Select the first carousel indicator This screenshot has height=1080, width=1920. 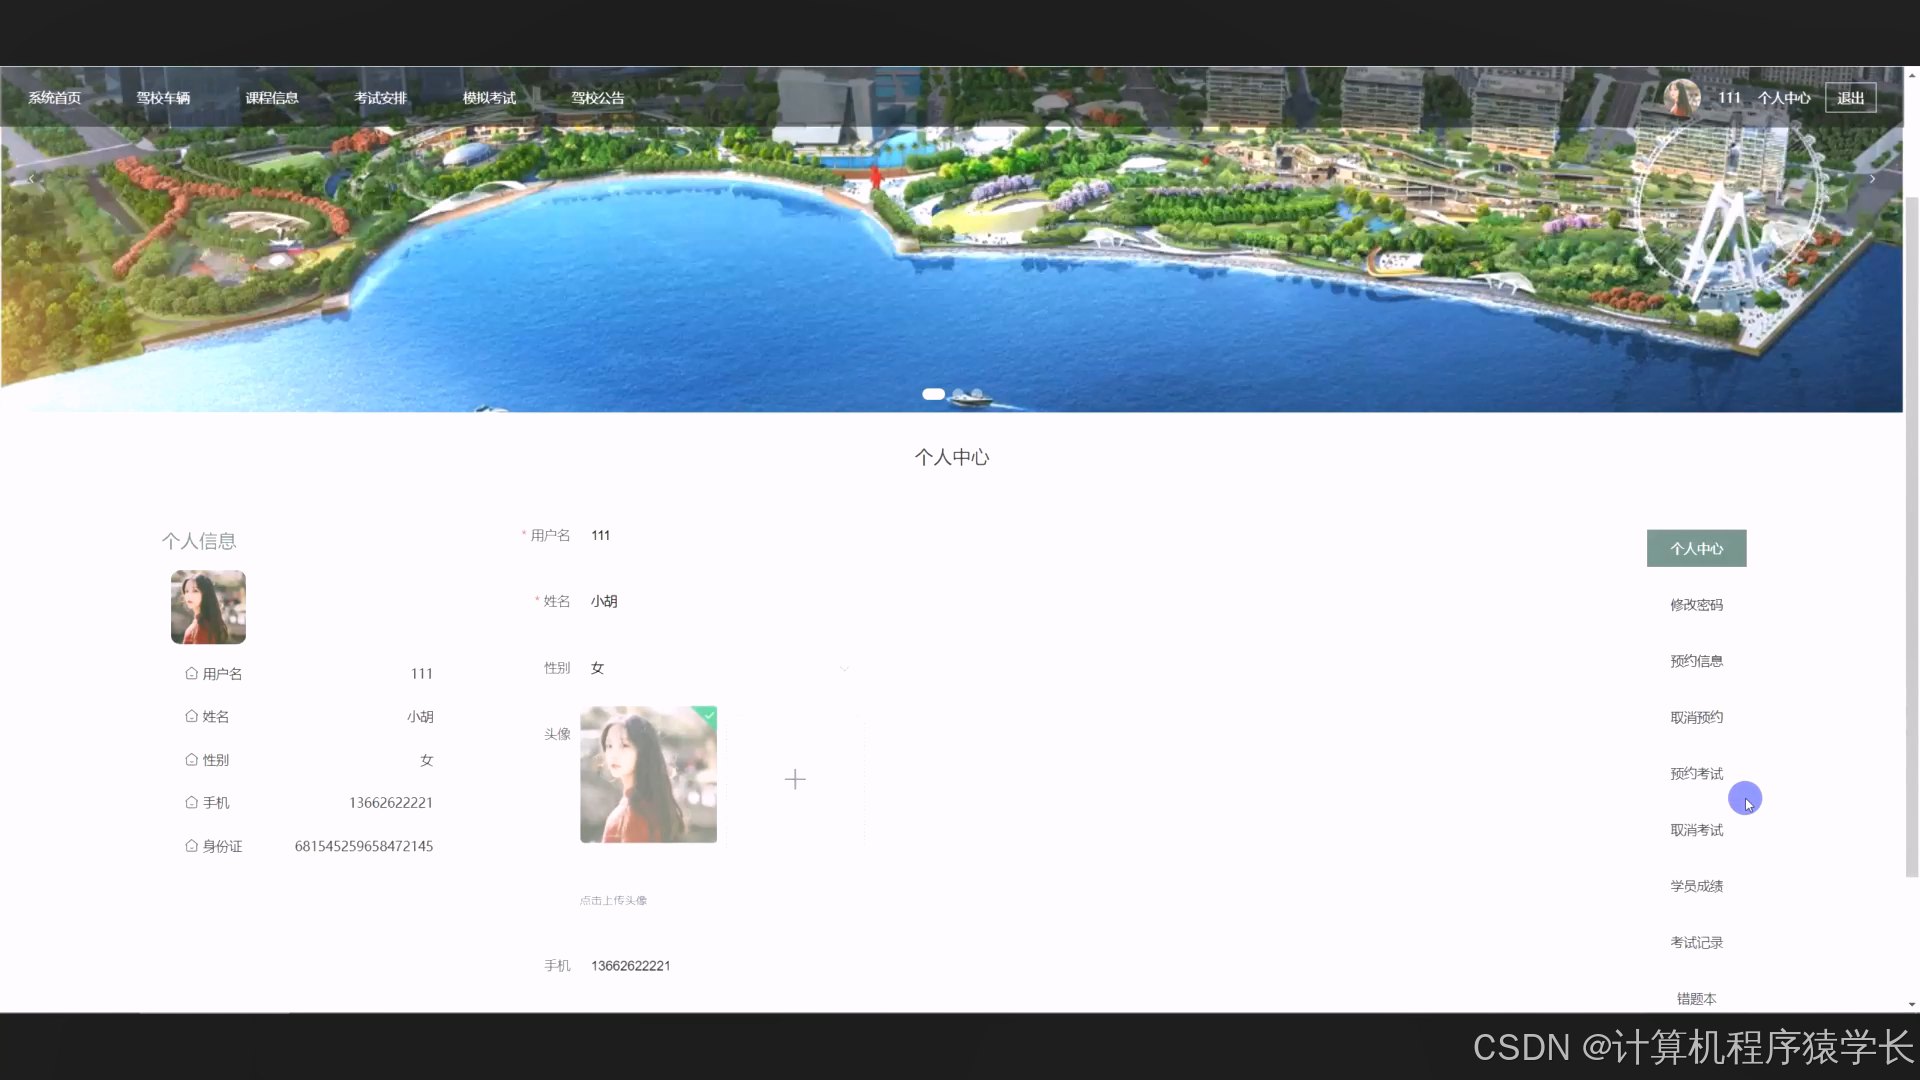point(933,394)
